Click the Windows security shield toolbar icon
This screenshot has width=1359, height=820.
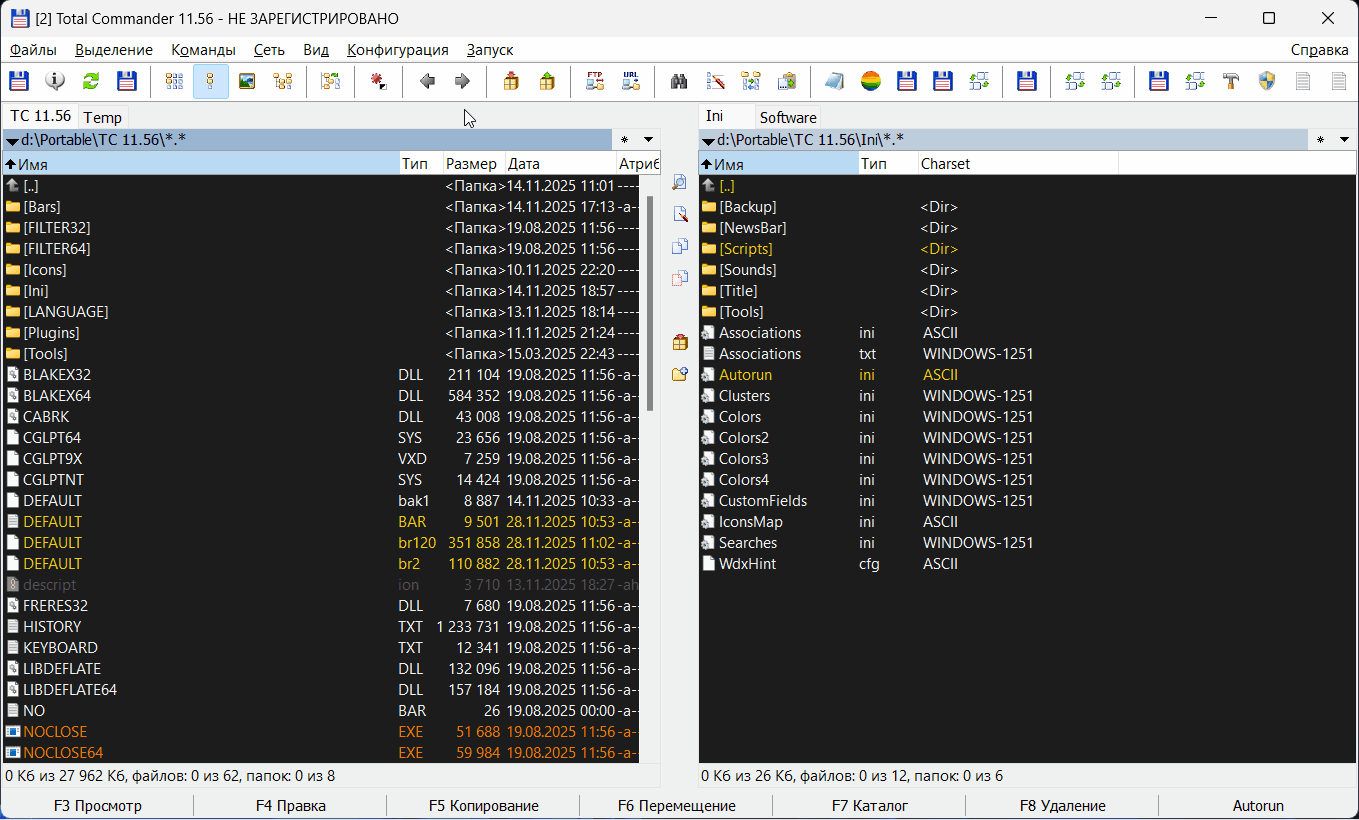coord(1267,82)
